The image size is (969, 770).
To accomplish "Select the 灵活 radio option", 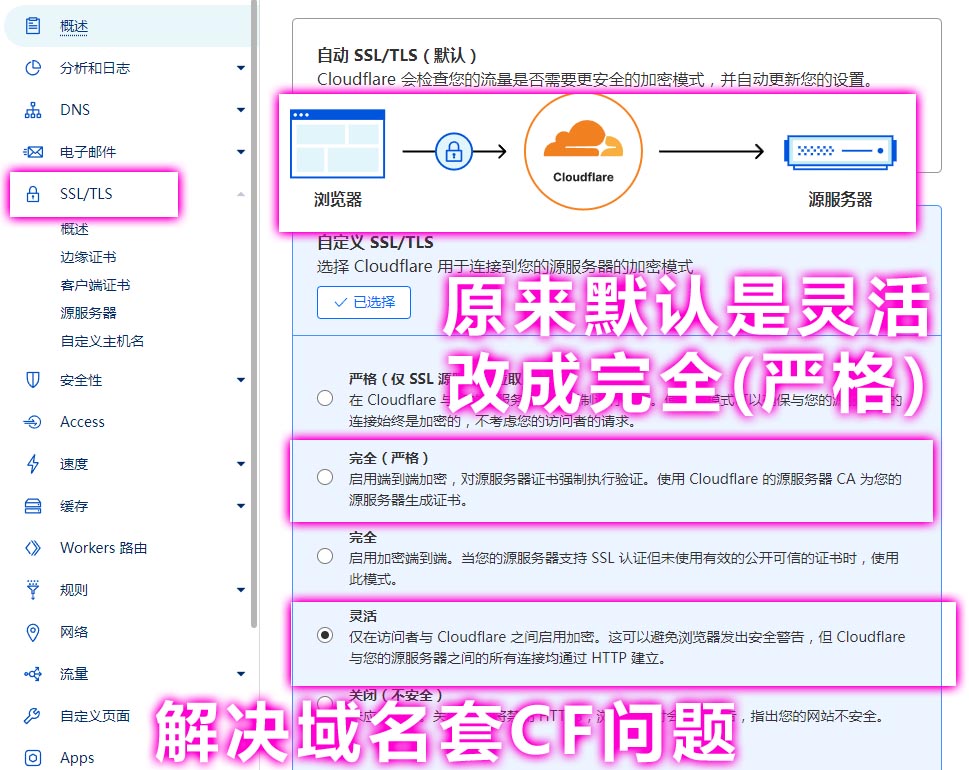I will (x=325, y=635).
